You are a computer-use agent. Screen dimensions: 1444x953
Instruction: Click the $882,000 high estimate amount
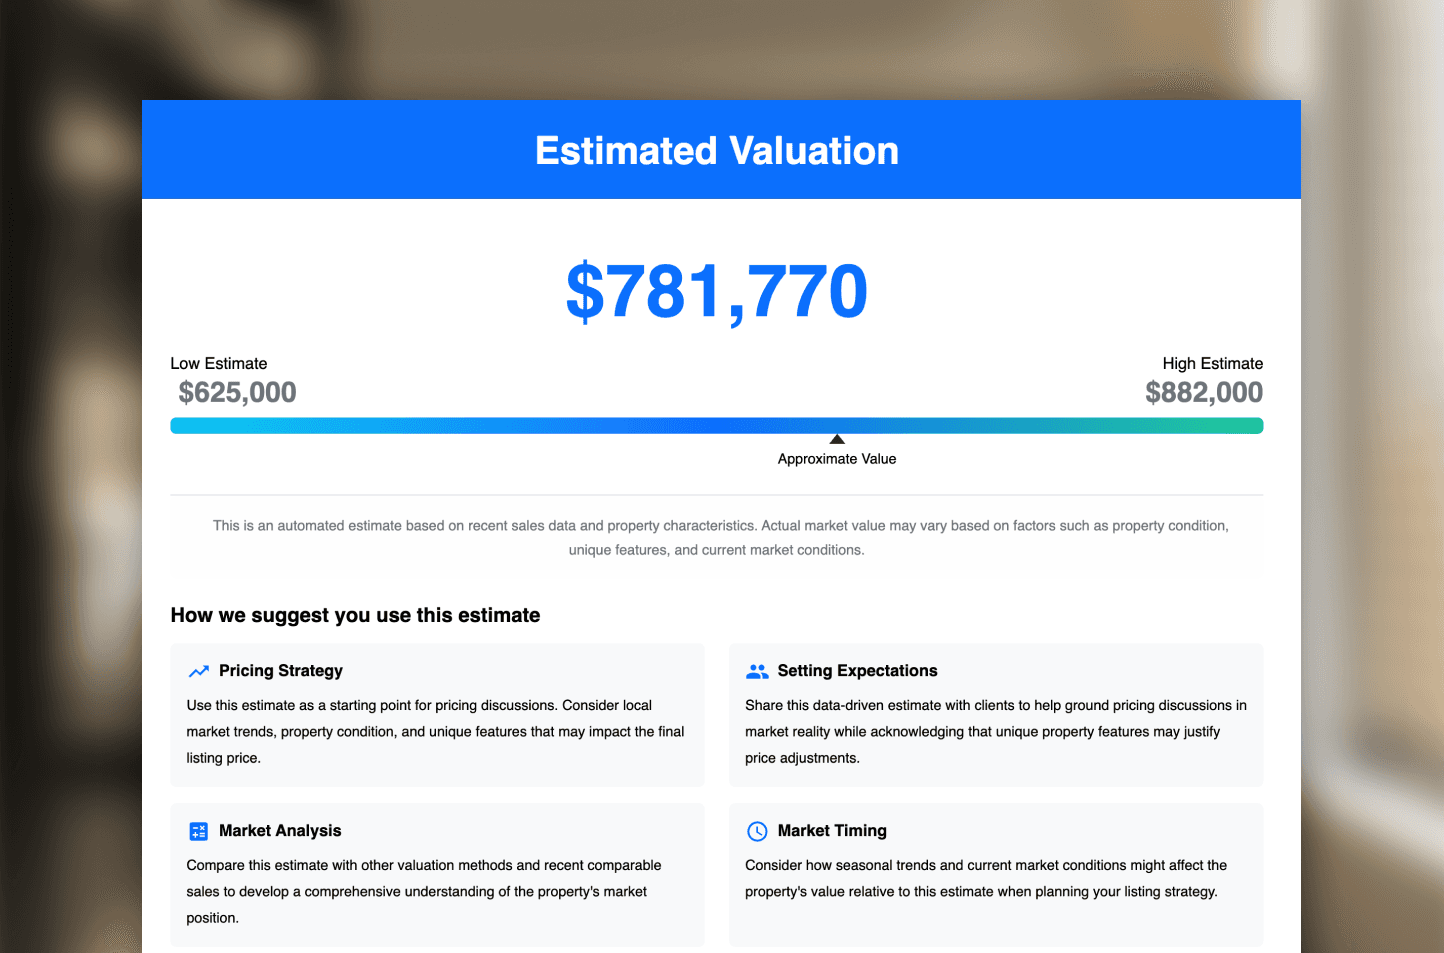(x=1204, y=392)
